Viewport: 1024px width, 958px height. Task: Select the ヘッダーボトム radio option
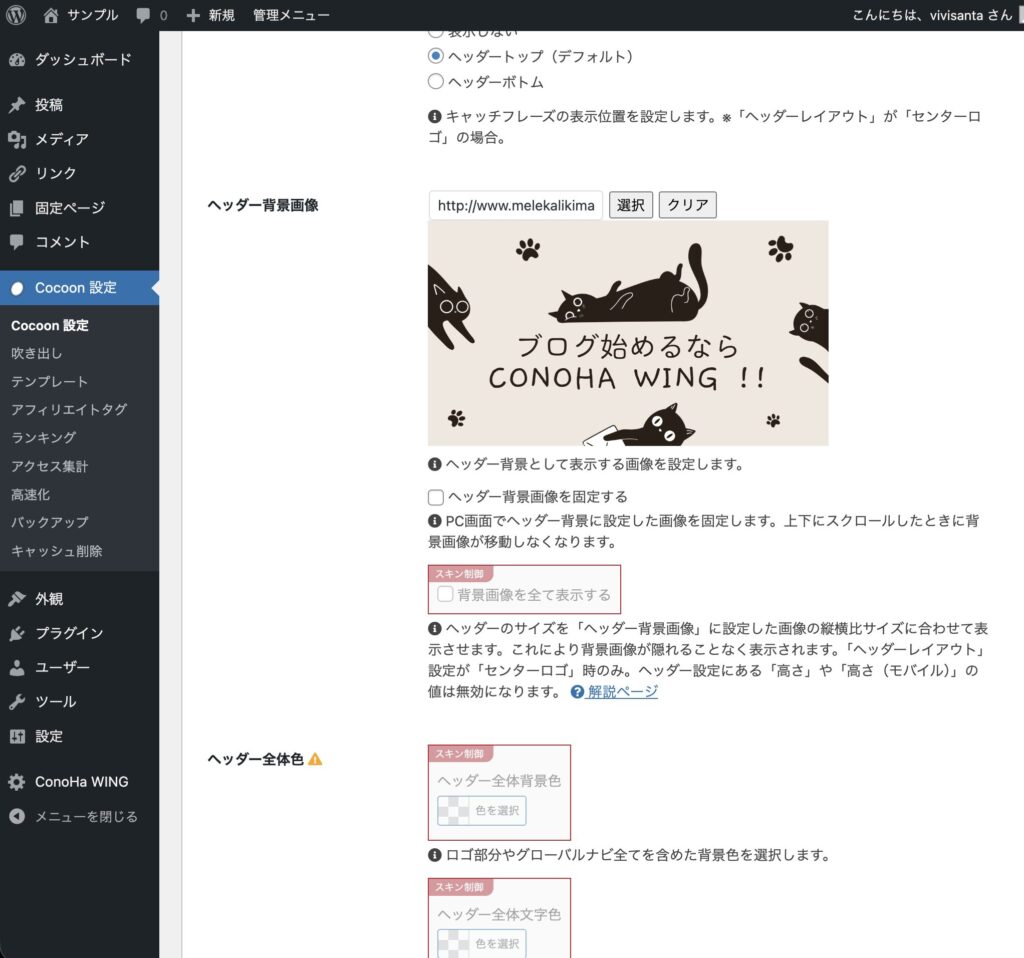coord(436,82)
